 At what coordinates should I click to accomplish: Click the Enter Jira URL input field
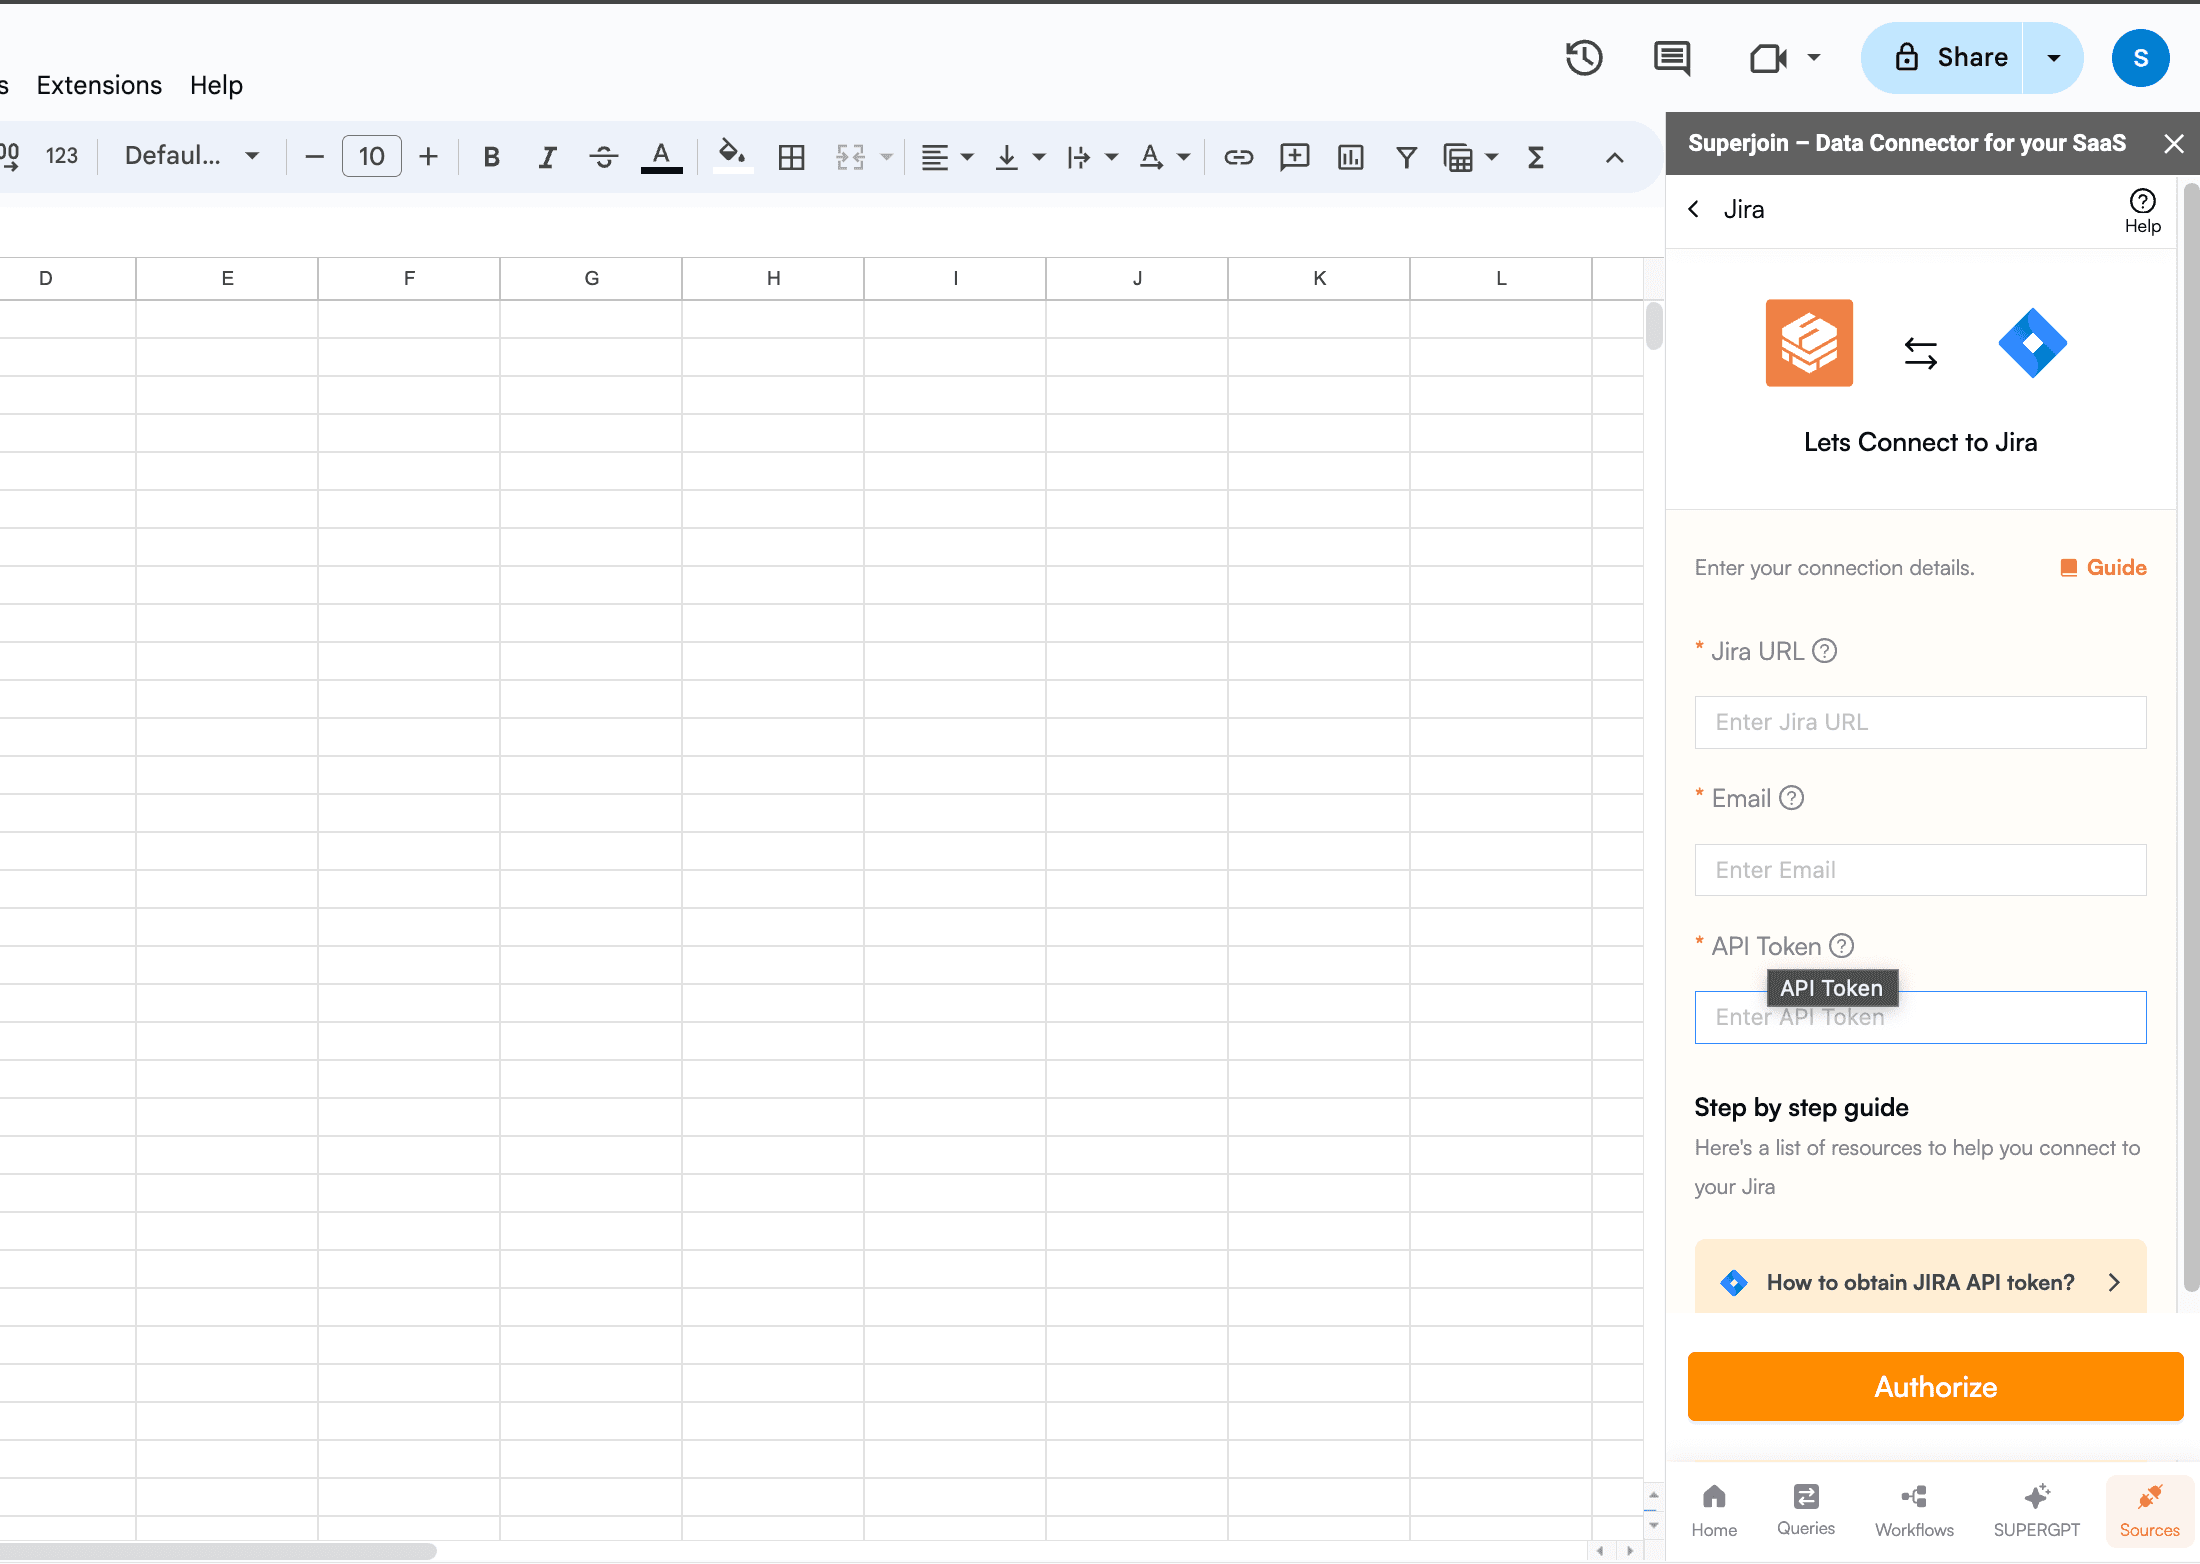pyautogui.click(x=1921, y=723)
